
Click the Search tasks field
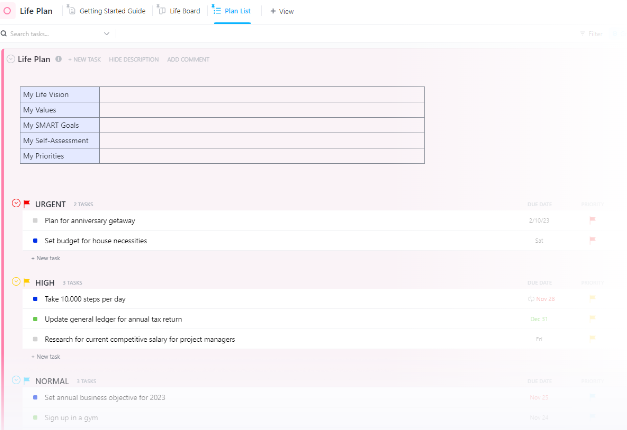tap(52, 34)
